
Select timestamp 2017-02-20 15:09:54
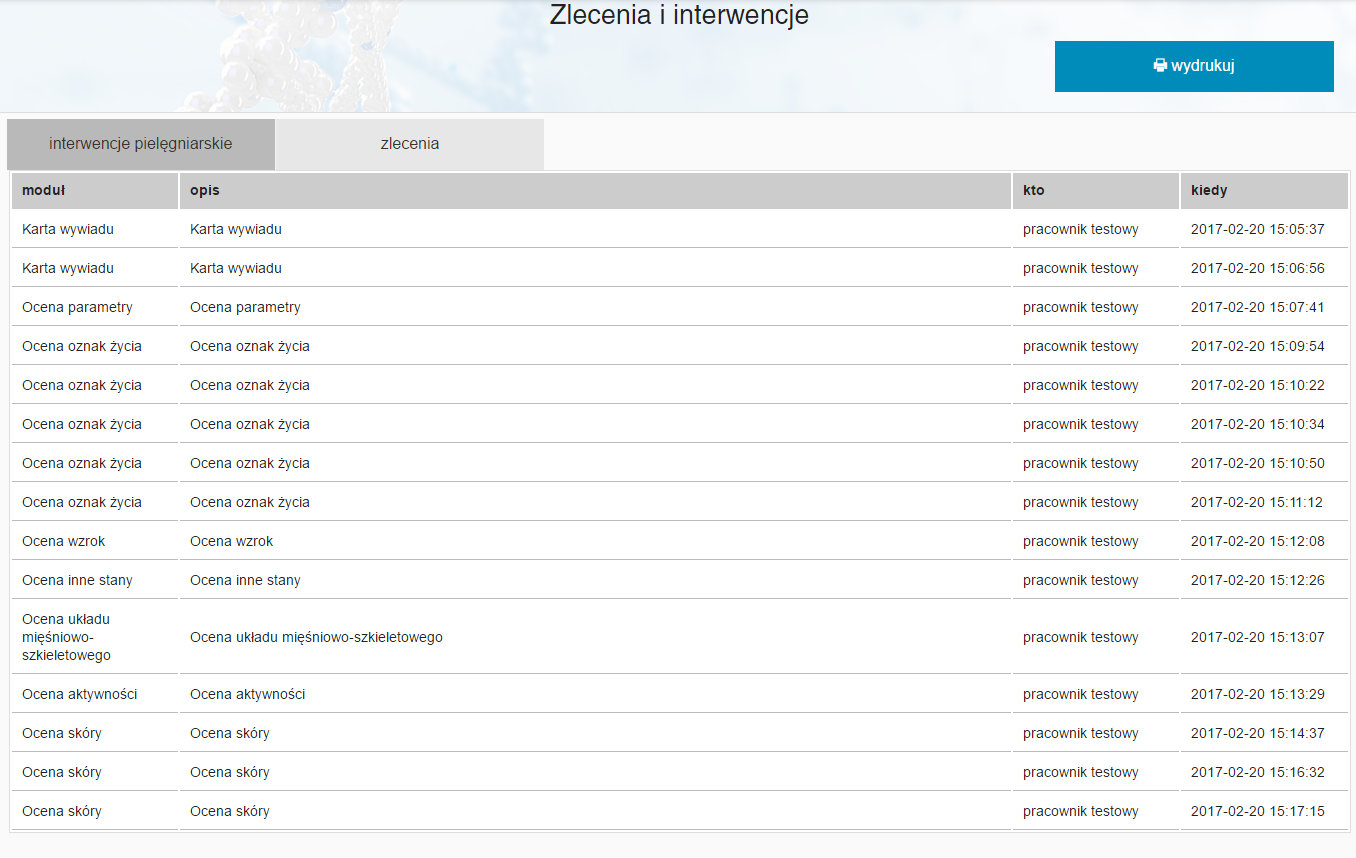coord(1257,346)
